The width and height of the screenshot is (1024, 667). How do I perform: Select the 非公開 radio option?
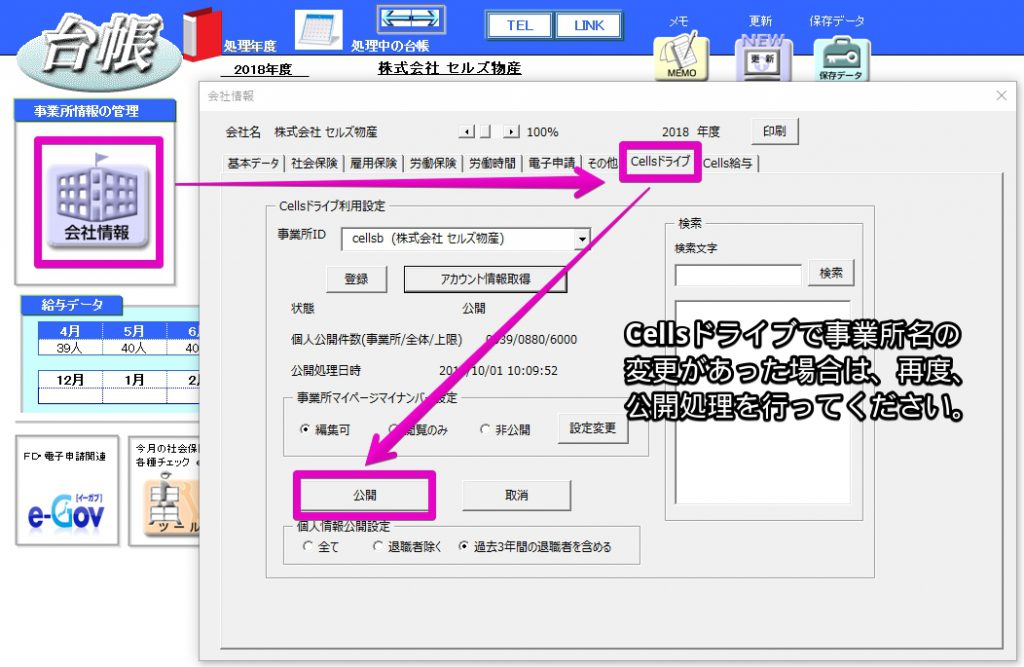coord(505,430)
